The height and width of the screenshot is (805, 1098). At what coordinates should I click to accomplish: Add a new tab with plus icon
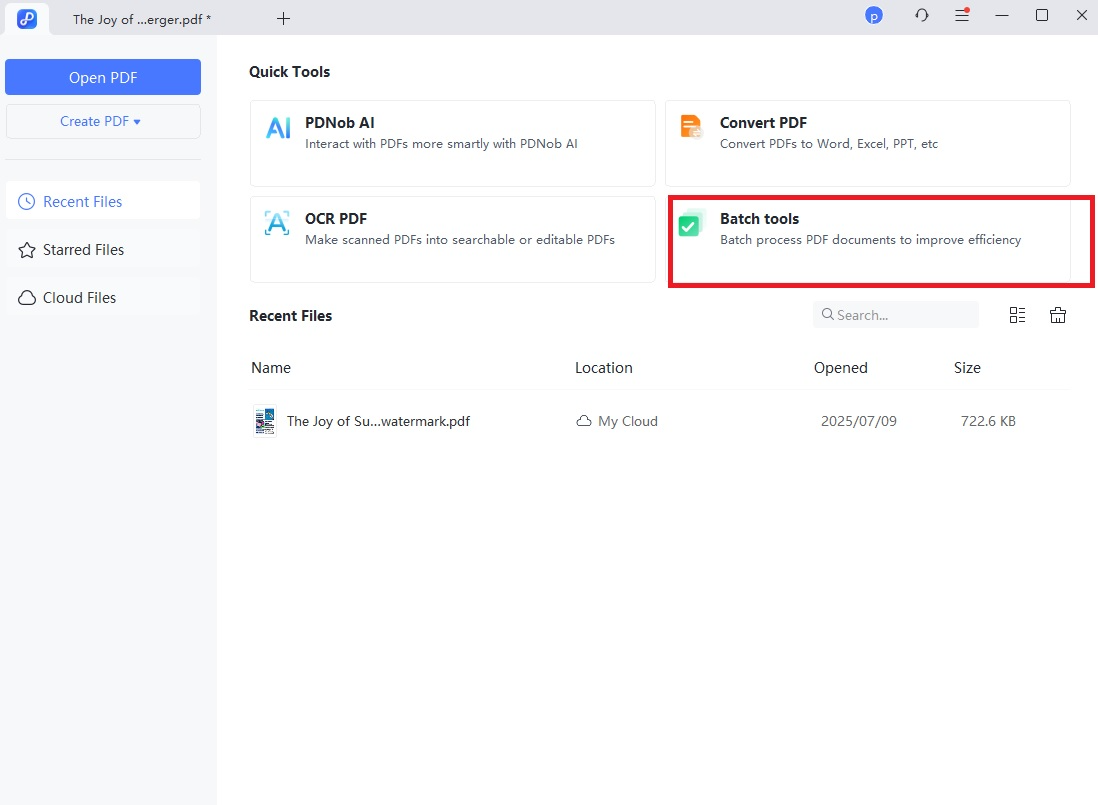point(284,18)
